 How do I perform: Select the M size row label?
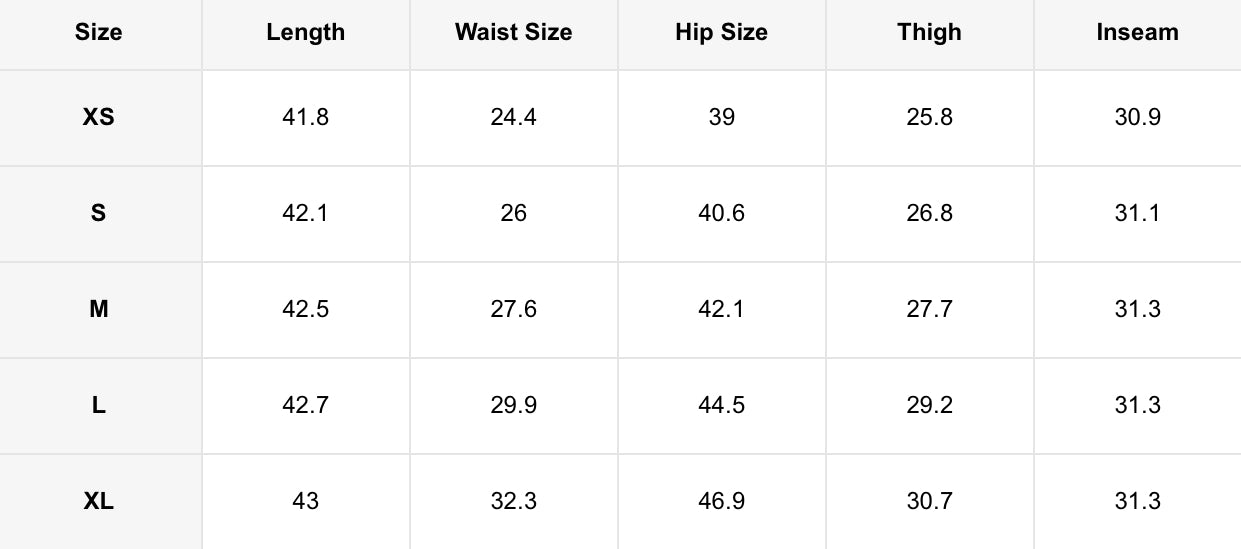click(x=99, y=309)
